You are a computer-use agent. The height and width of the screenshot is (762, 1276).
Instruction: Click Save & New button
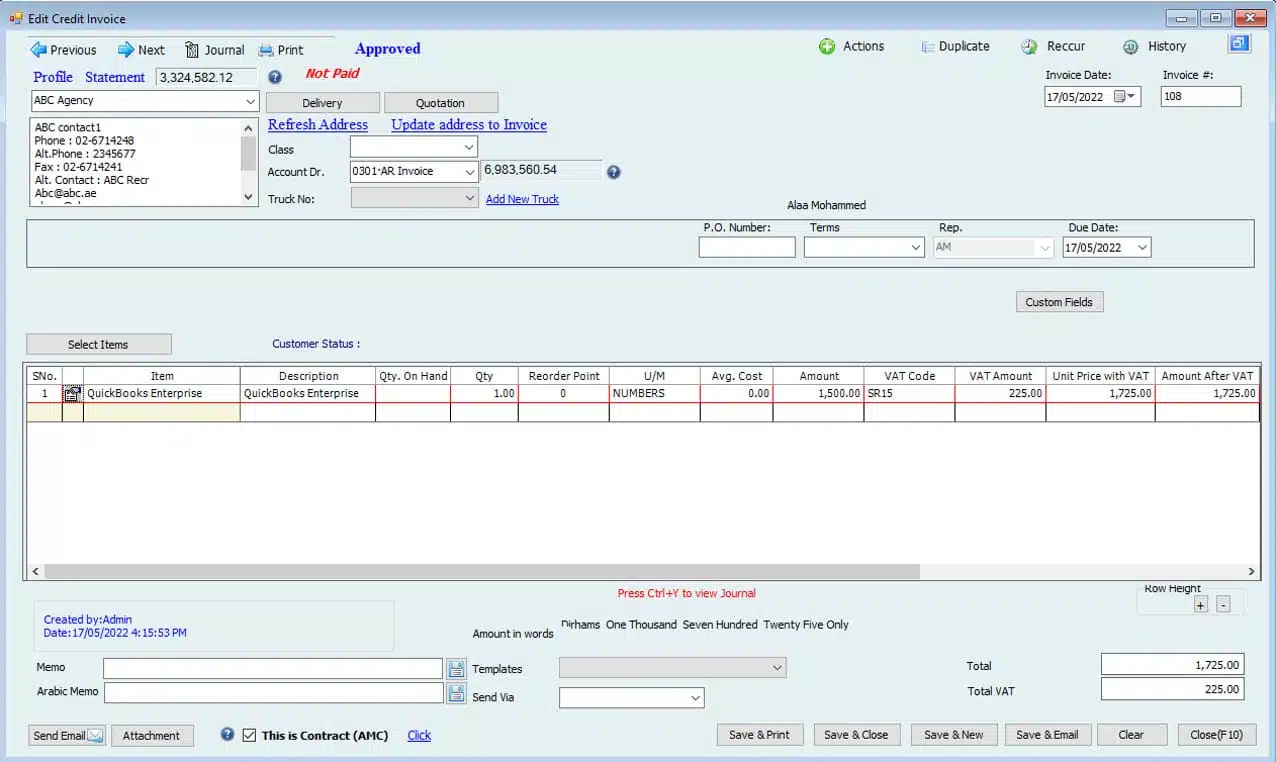[x=953, y=735]
